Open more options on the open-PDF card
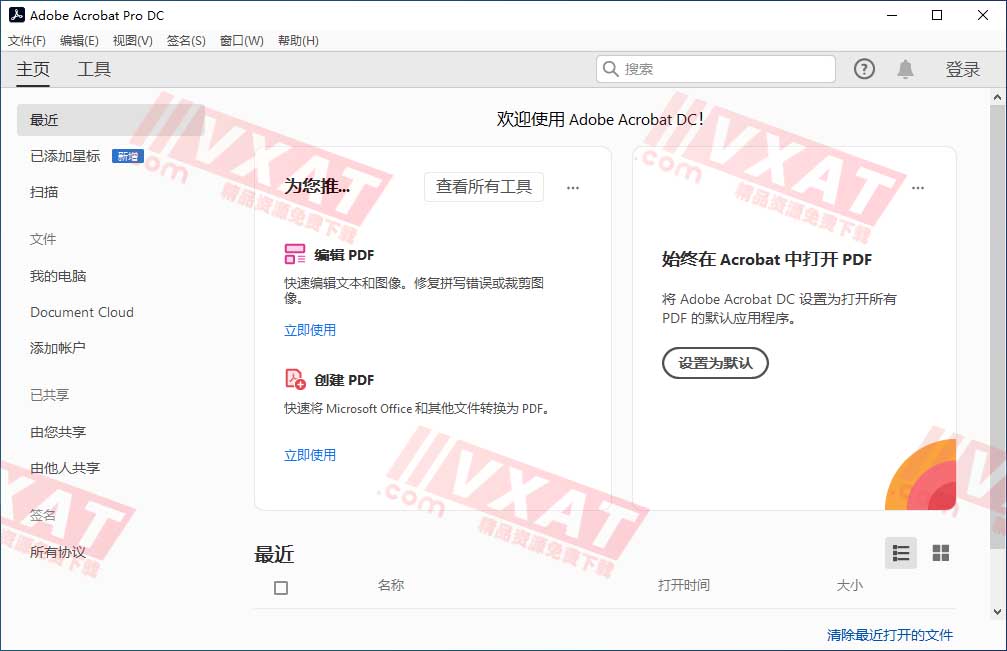 coord(918,187)
